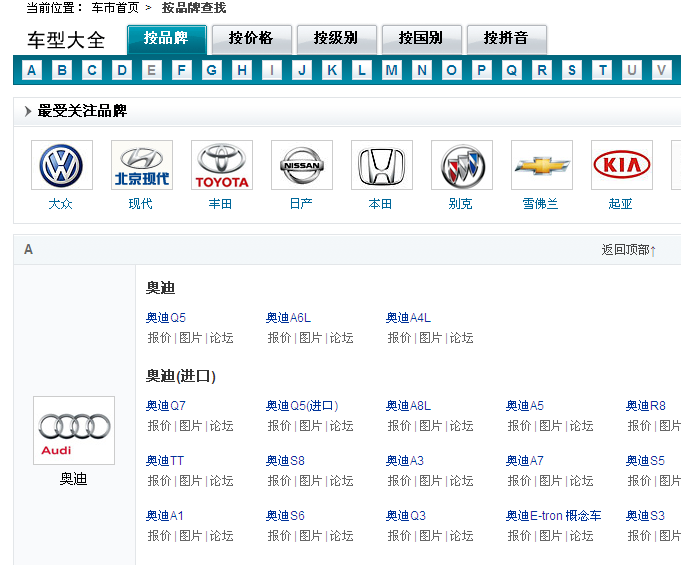681x565 pixels.
Task: Jump to letter S brands
Action: click(572, 70)
